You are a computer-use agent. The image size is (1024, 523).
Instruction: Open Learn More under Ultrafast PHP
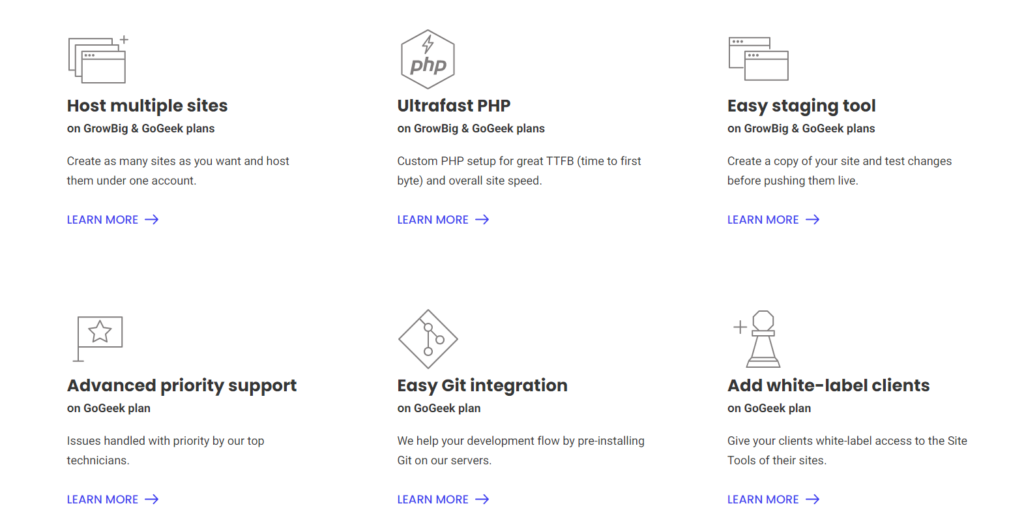click(433, 220)
